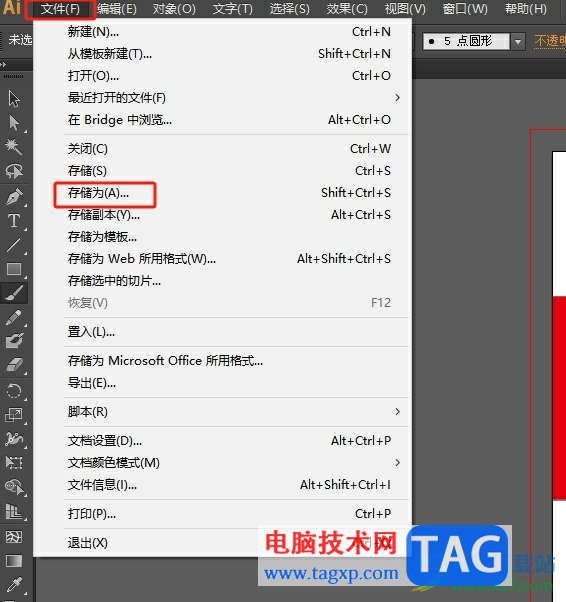Image resolution: width=566 pixels, height=602 pixels.
Task: Select the Shape Builder tool
Action: [14, 487]
